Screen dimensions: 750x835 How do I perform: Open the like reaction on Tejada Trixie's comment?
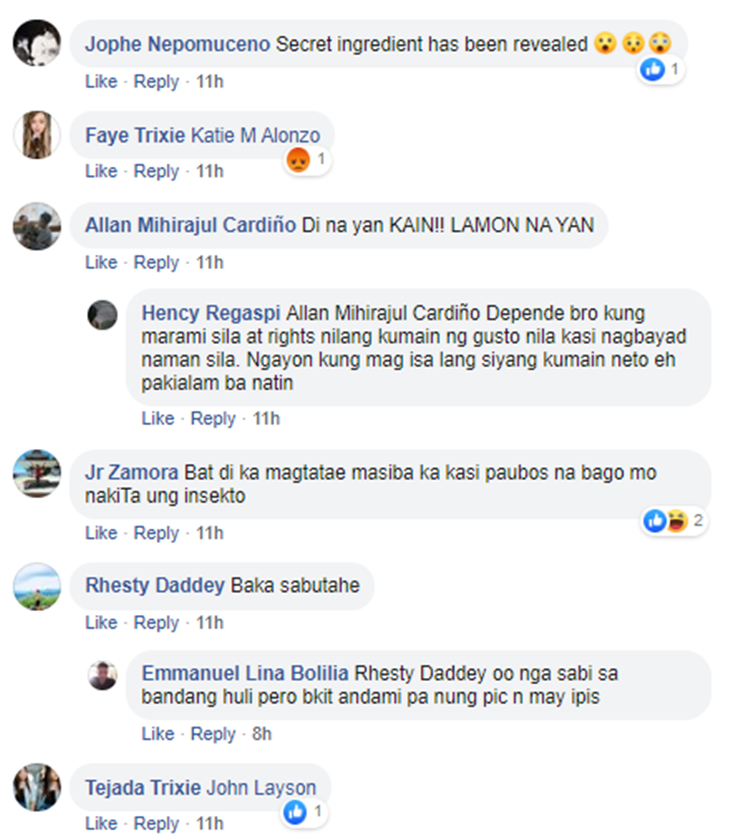304,812
